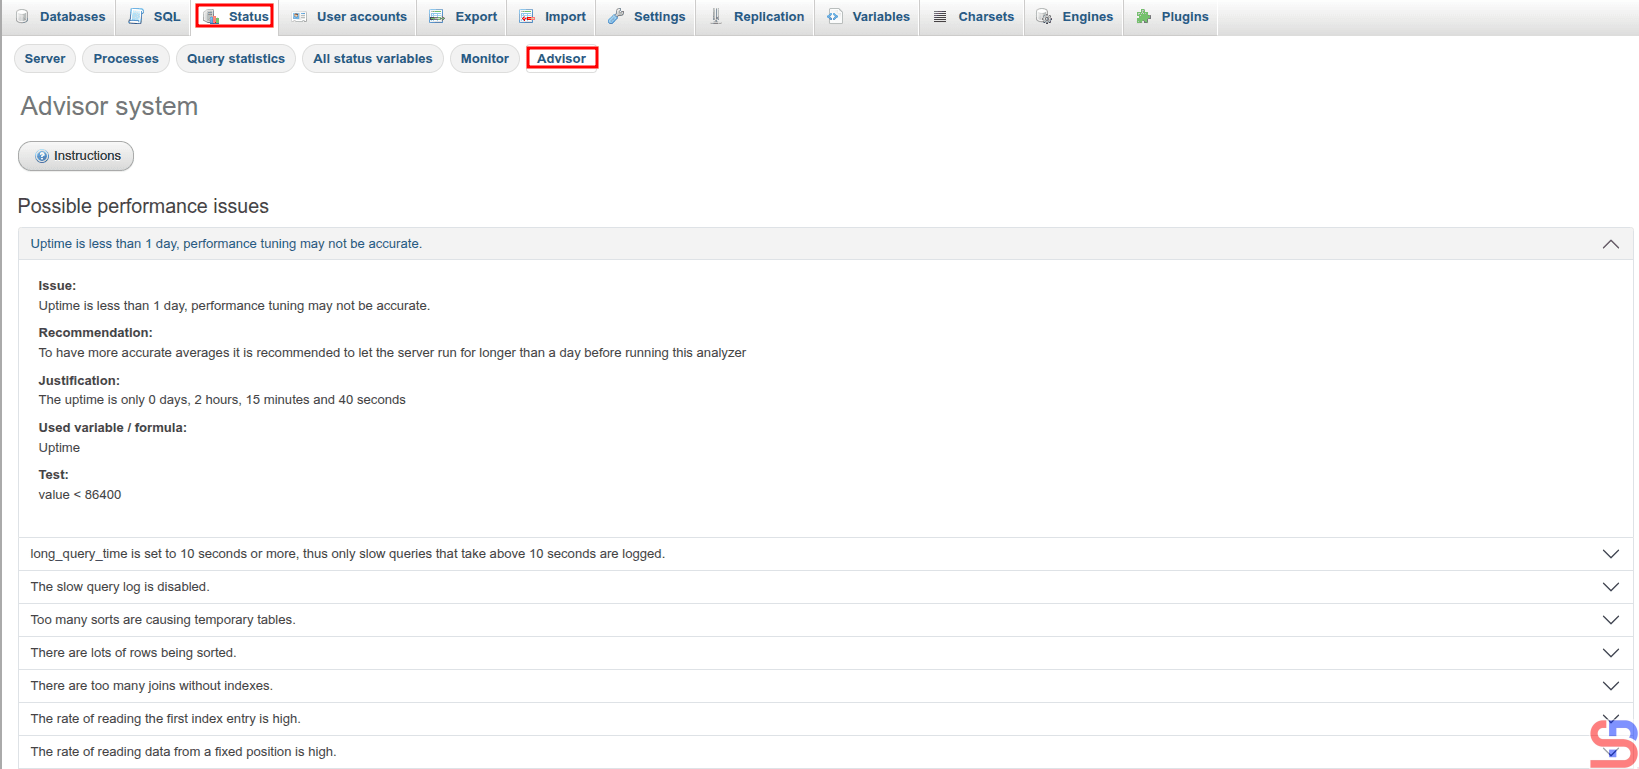The image size is (1639, 769).
Task: Expand the slow query log disabled issue
Action: (x=1610, y=587)
